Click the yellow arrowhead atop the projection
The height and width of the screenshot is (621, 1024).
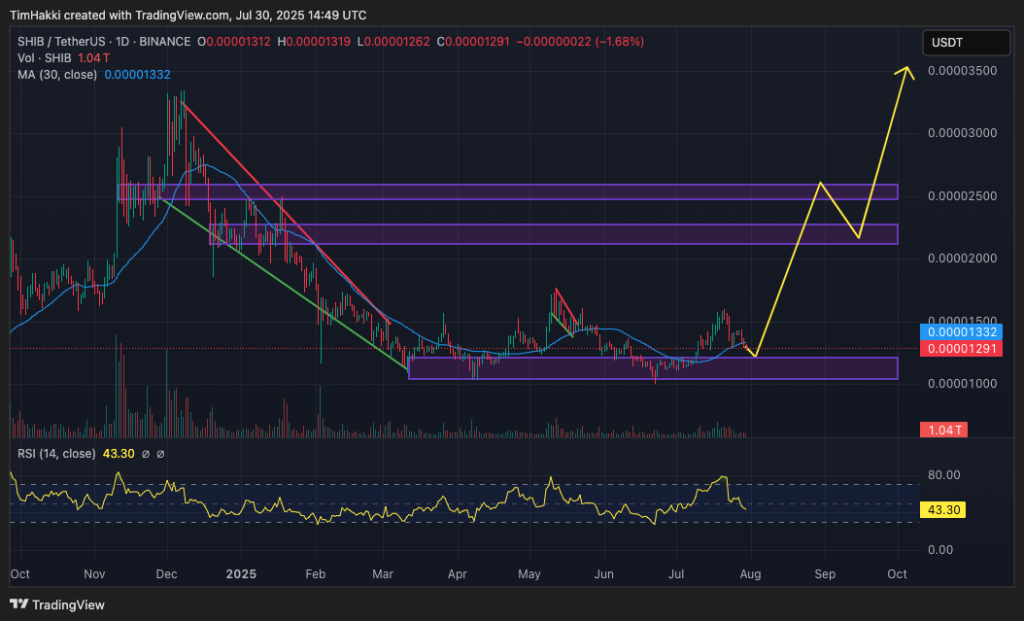[907, 71]
